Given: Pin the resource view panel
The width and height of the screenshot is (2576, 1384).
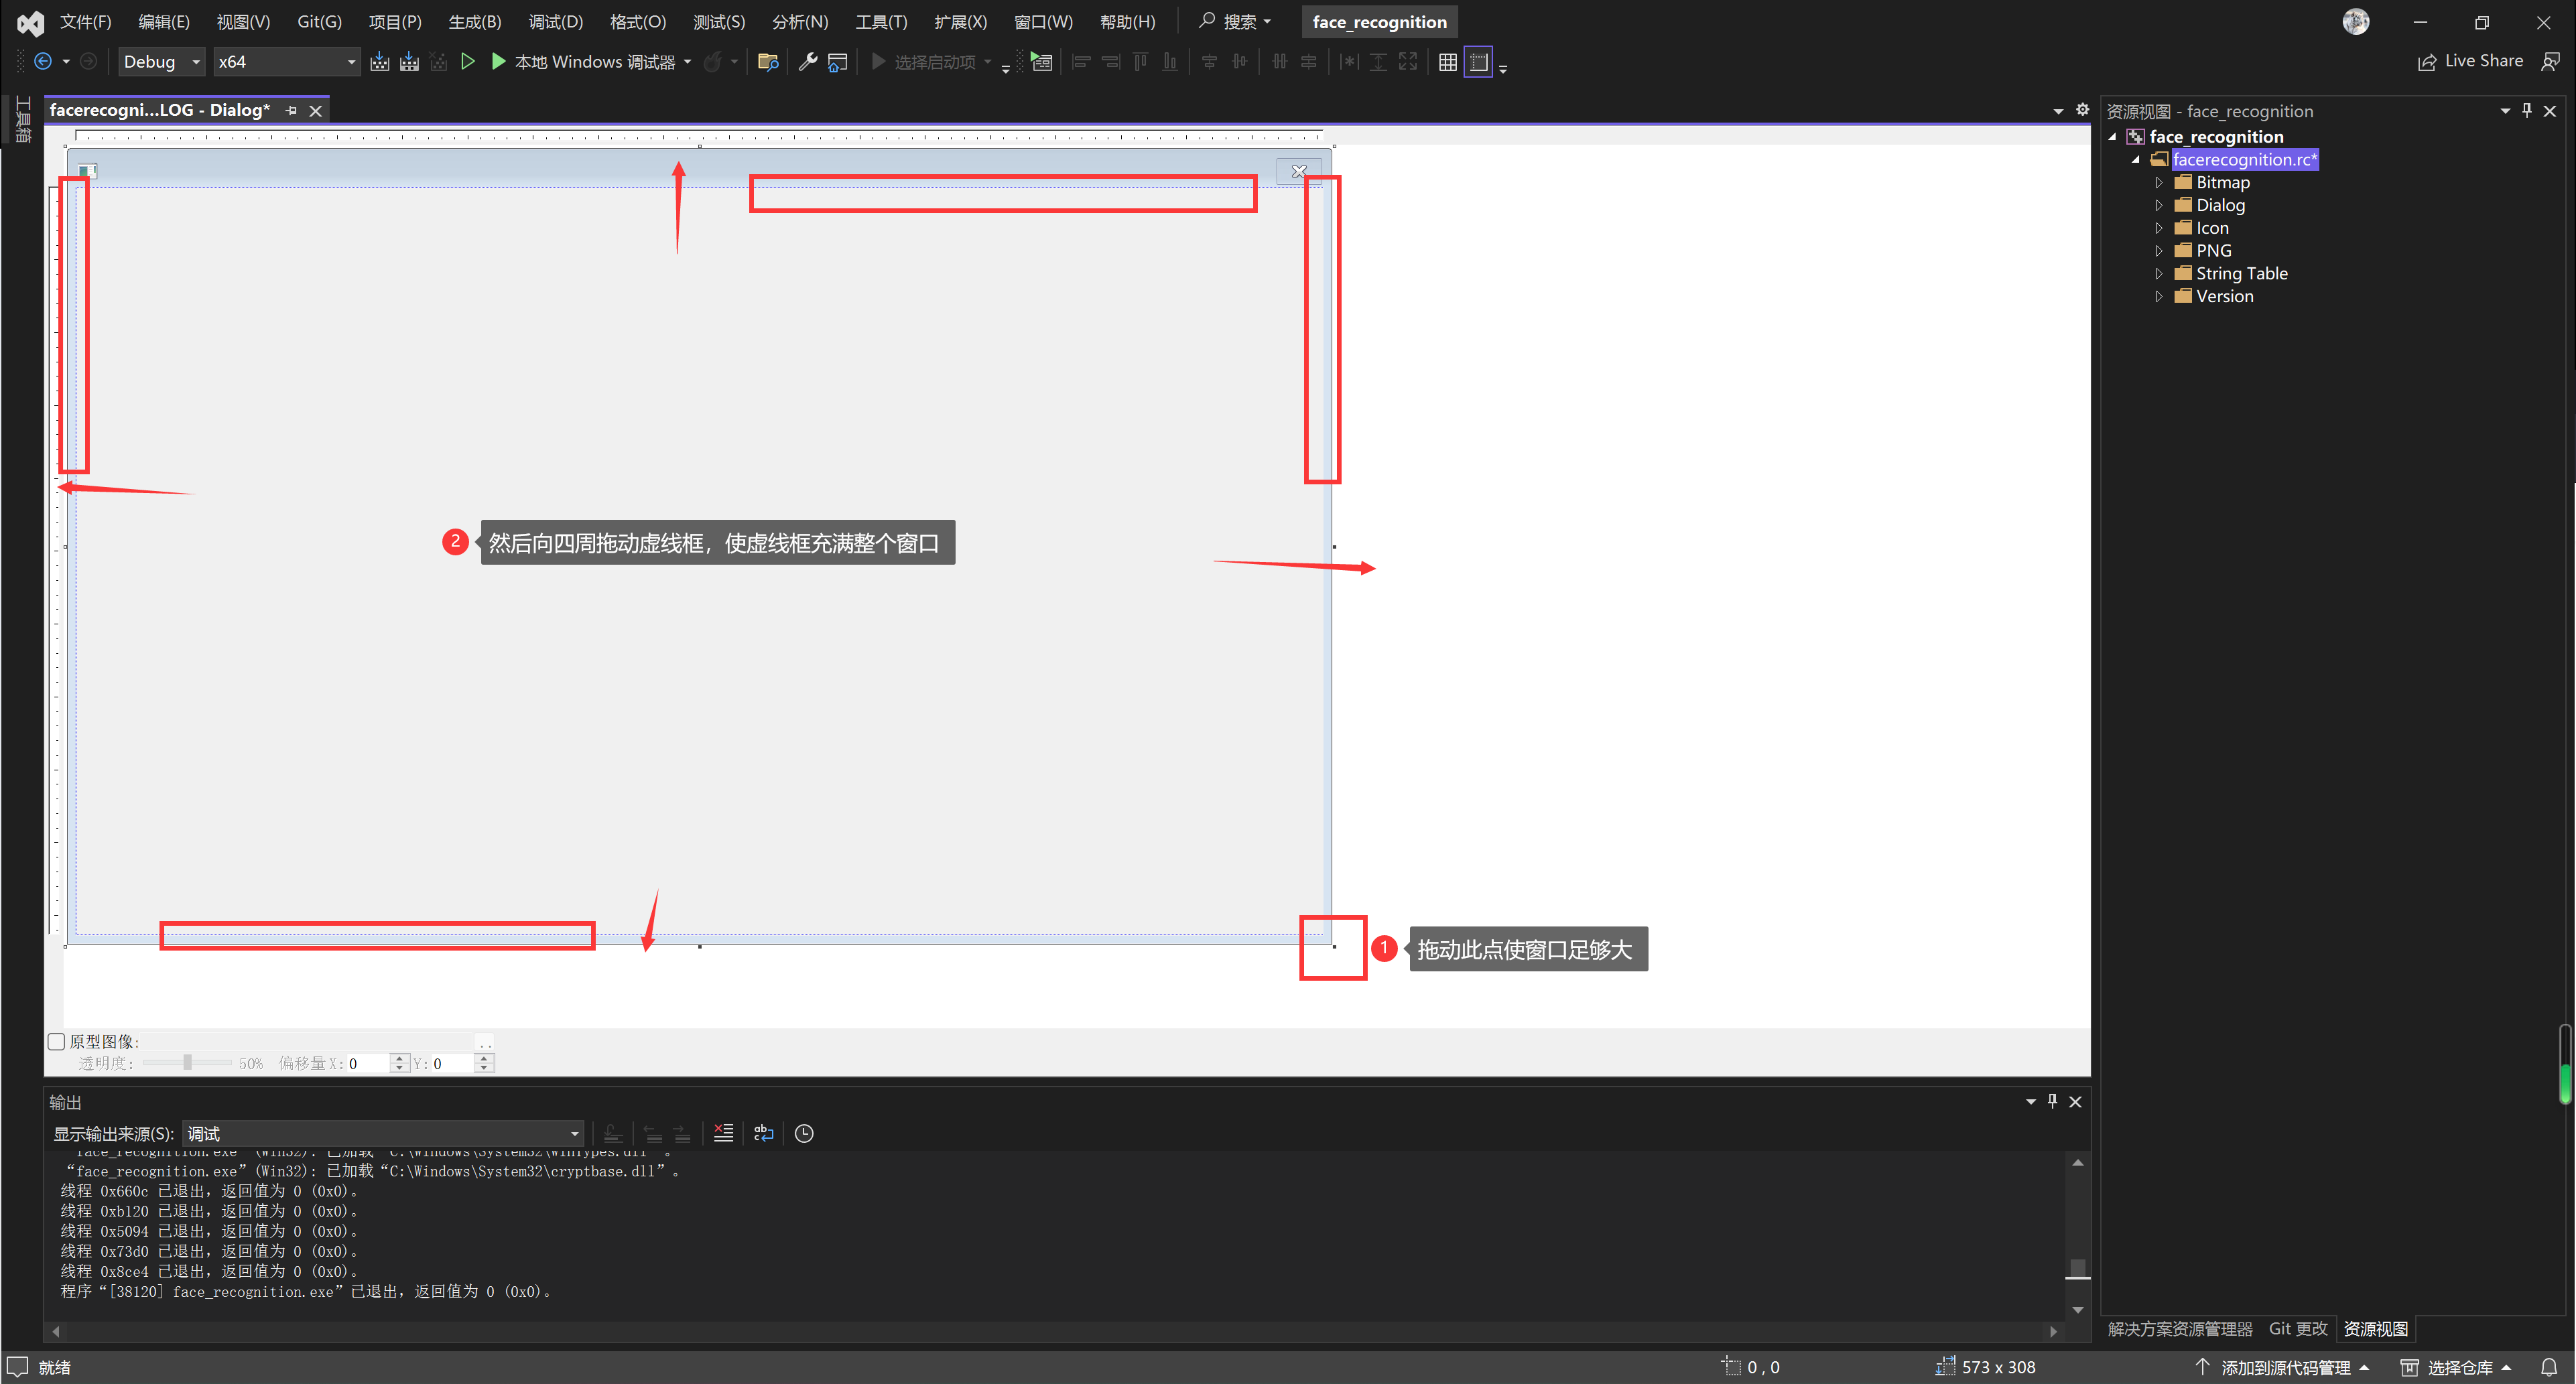Looking at the screenshot, I should click(2527, 111).
